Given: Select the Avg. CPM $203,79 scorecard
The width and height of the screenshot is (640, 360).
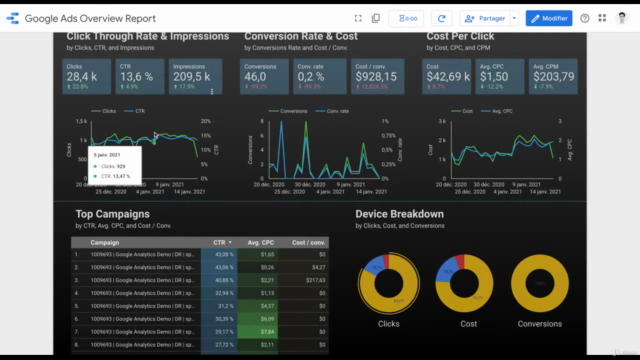Looking at the screenshot, I should [553, 76].
